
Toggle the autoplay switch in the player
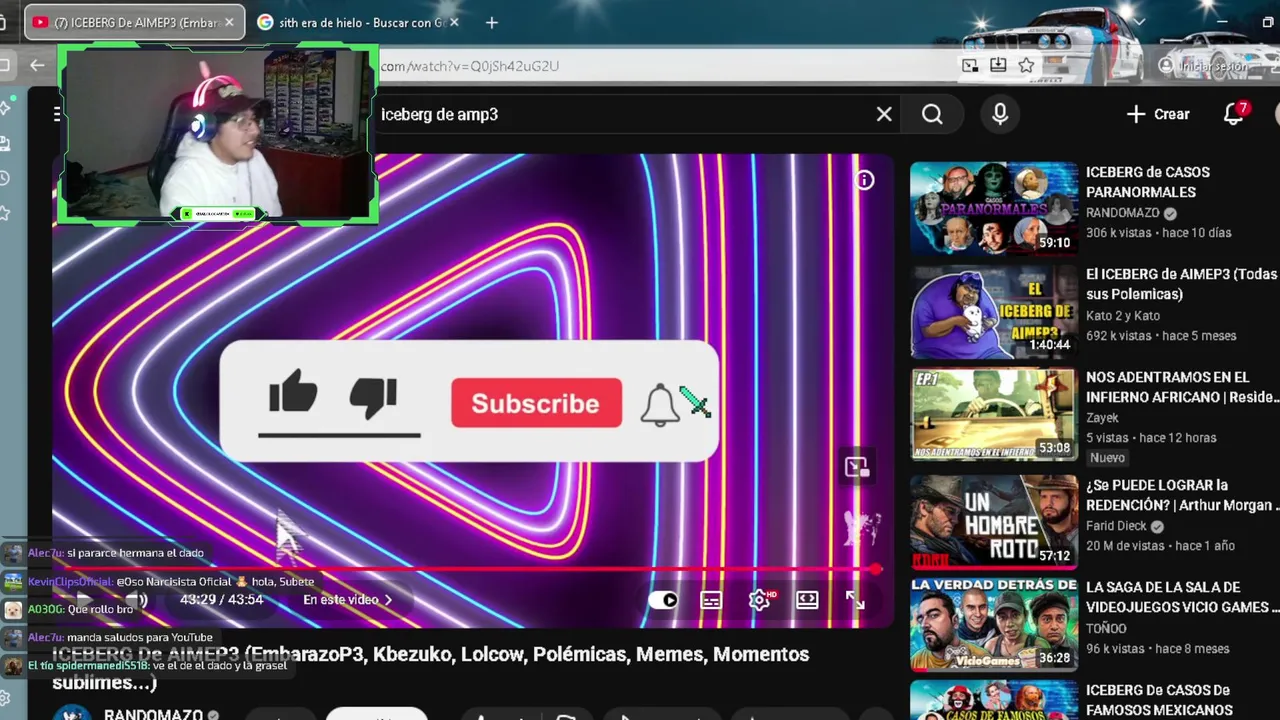click(x=664, y=600)
